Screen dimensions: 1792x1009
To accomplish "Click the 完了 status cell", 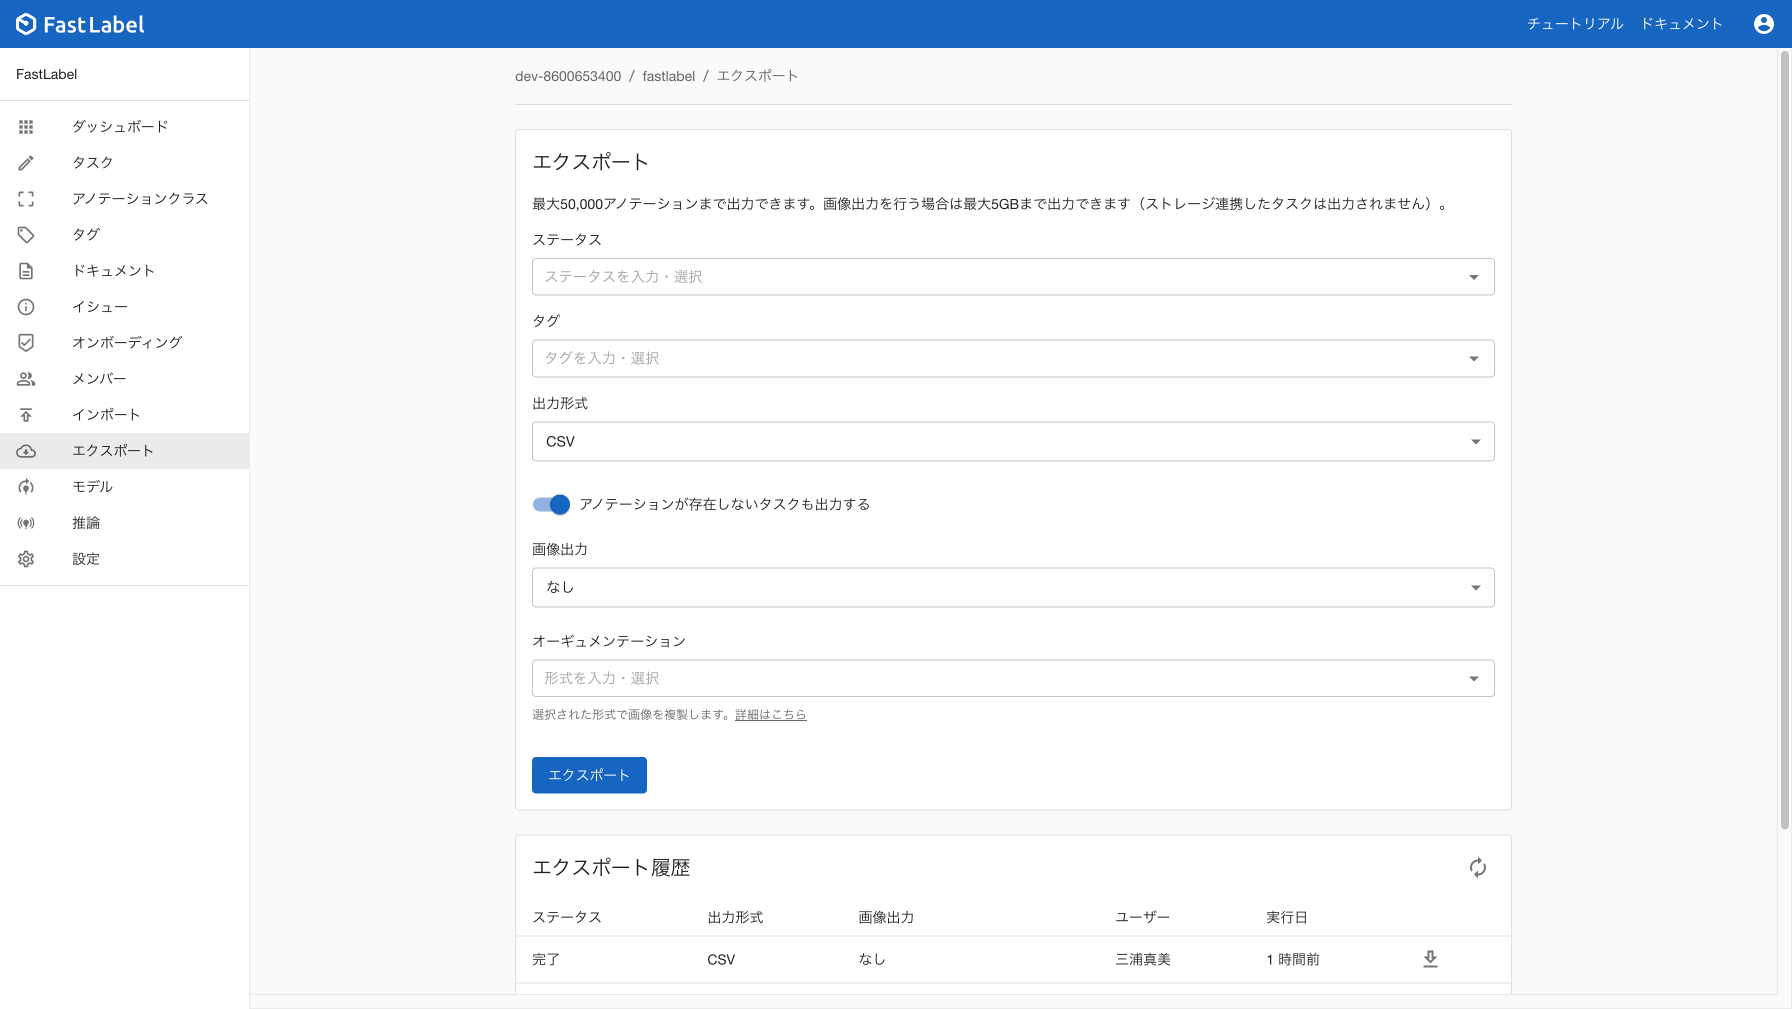I will [x=546, y=959].
